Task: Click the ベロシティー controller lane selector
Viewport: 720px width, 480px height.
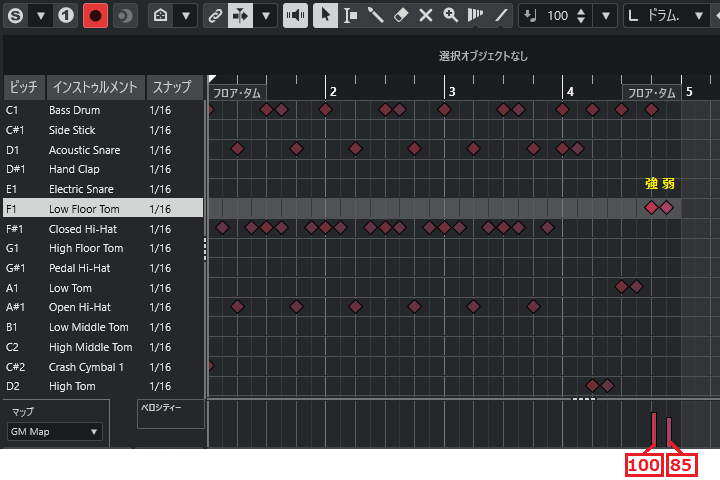Action: pyautogui.click(x=170, y=414)
